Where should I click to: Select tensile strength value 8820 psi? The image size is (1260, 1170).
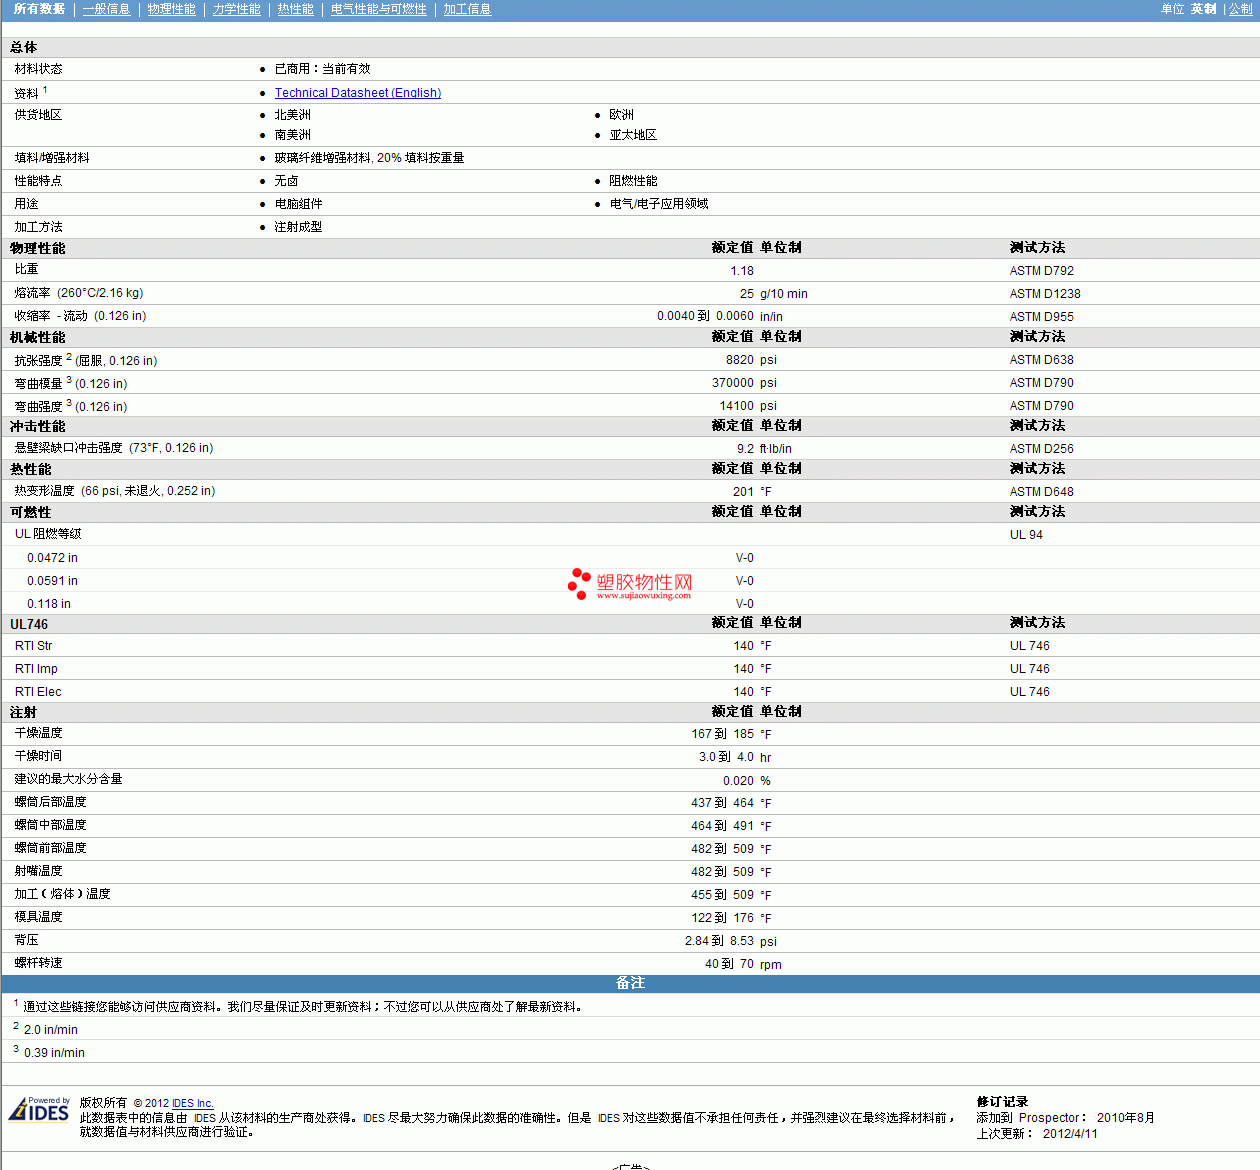[x=751, y=360]
